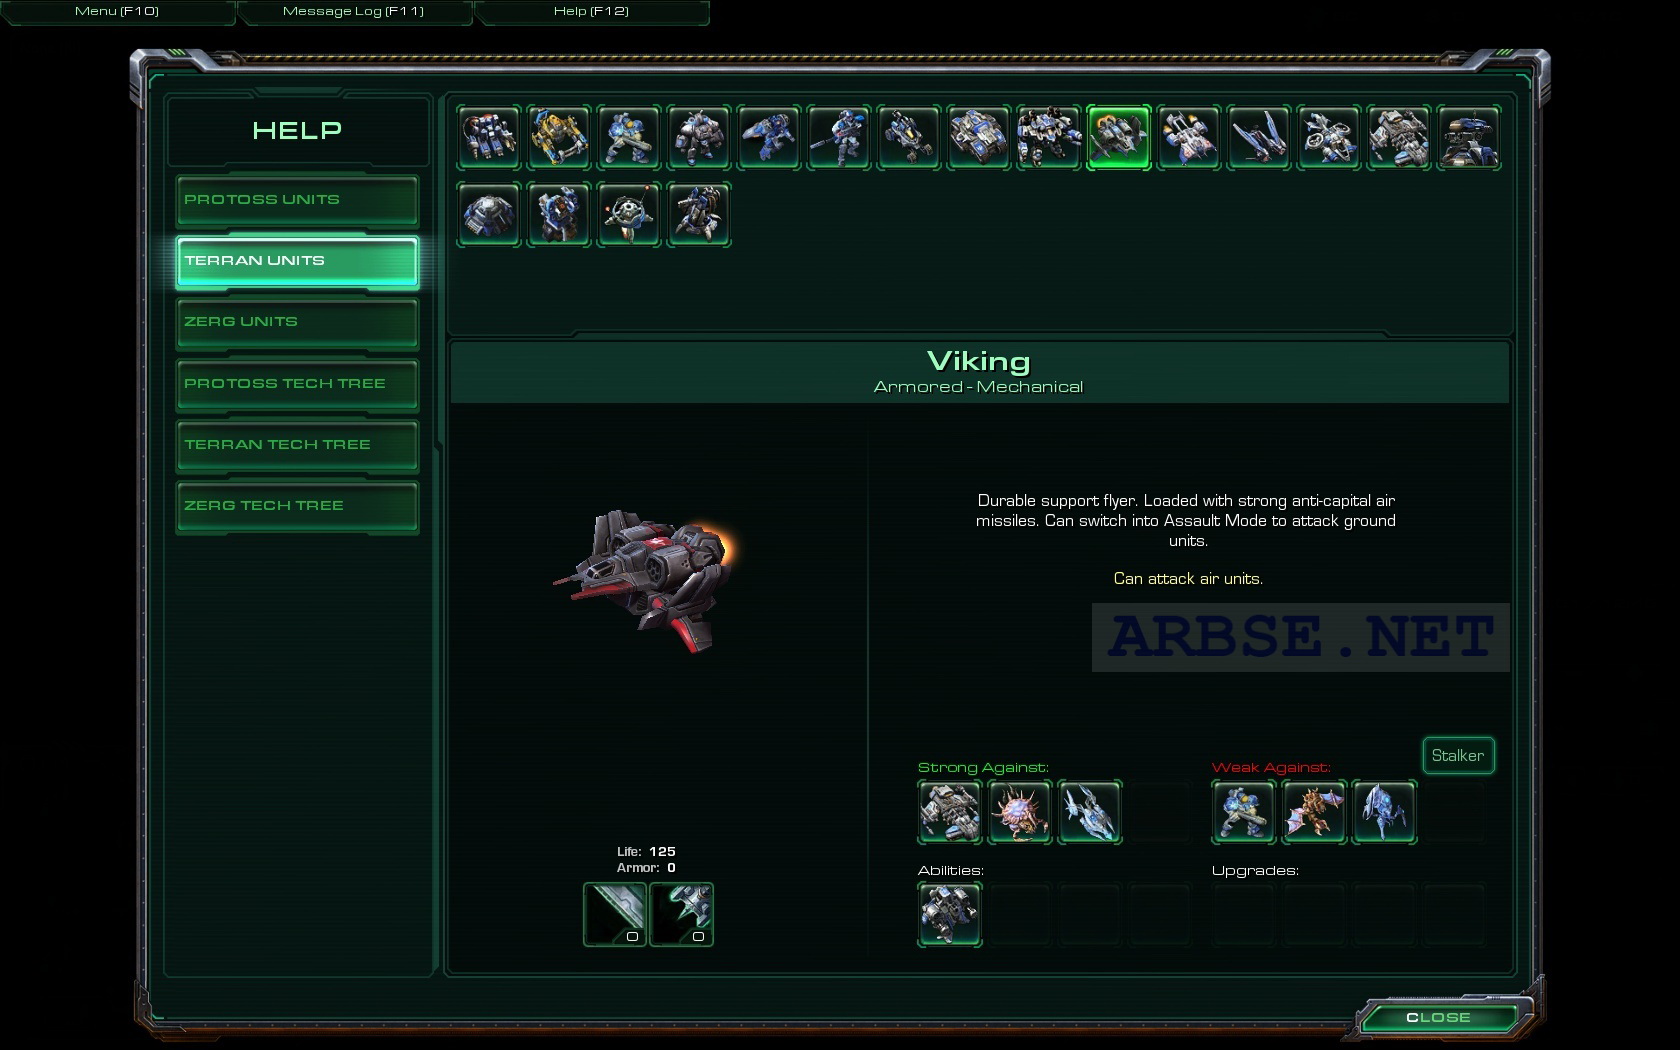Screen dimensions: 1680x1050
Task: Select the round drone icon in the second row
Action: pos(629,214)
